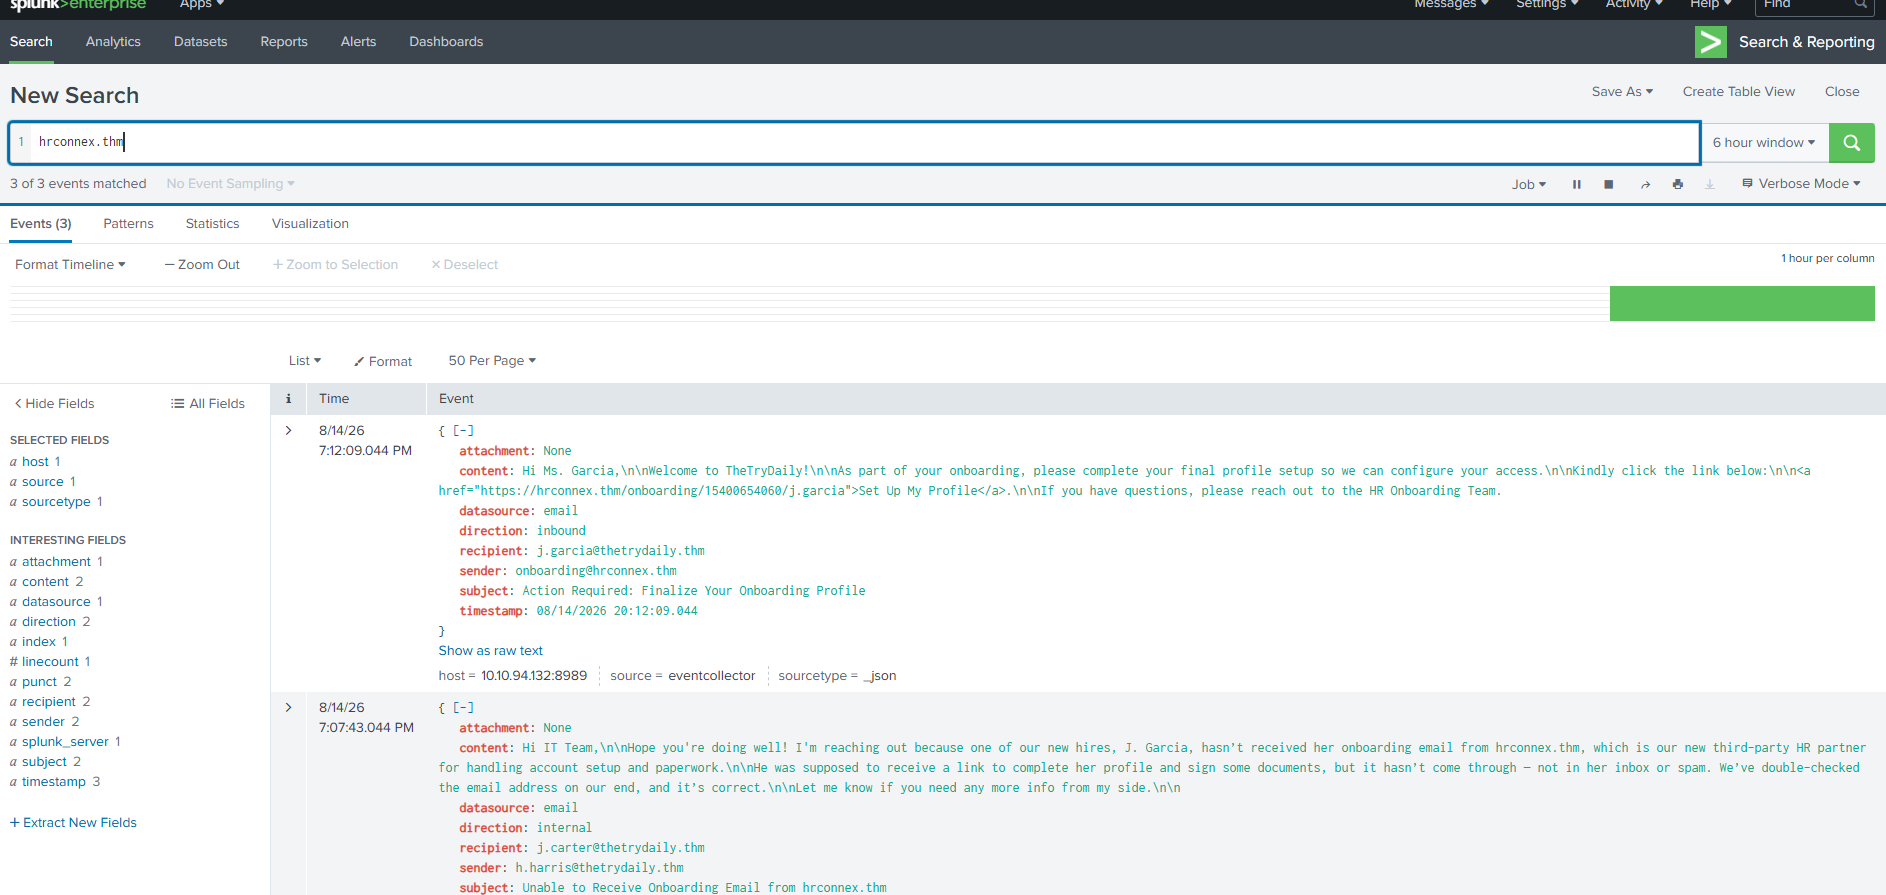The width and height of the screenshot is (1886, 895).
Task: Click Zoom Out on timeline
Action: [202, 265]
